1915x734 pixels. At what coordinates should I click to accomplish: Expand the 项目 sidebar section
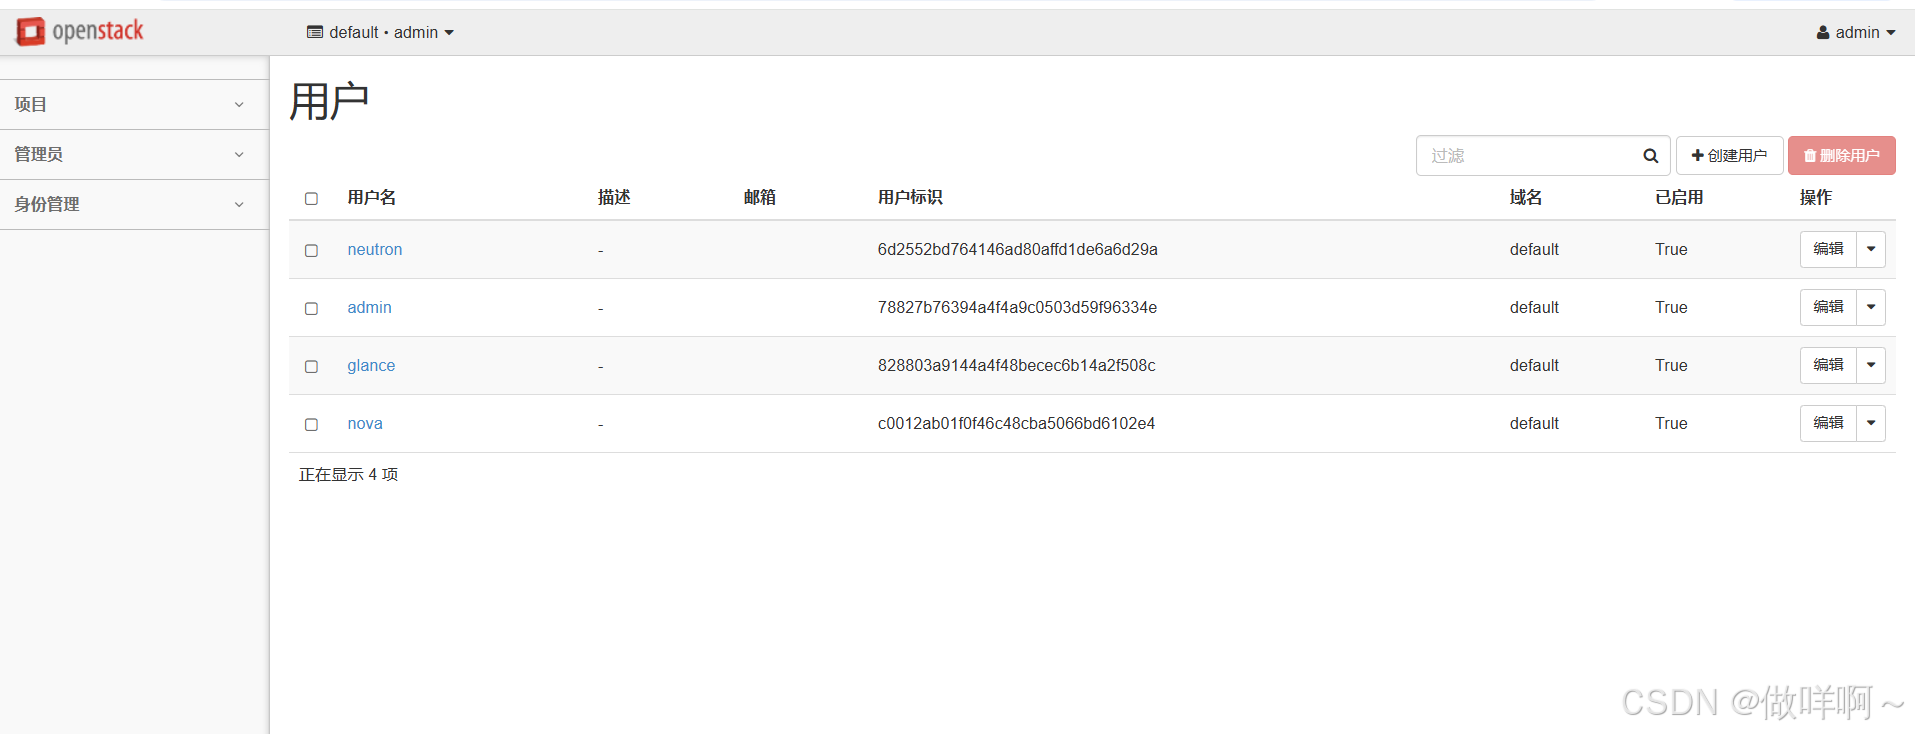pos(134,104)
